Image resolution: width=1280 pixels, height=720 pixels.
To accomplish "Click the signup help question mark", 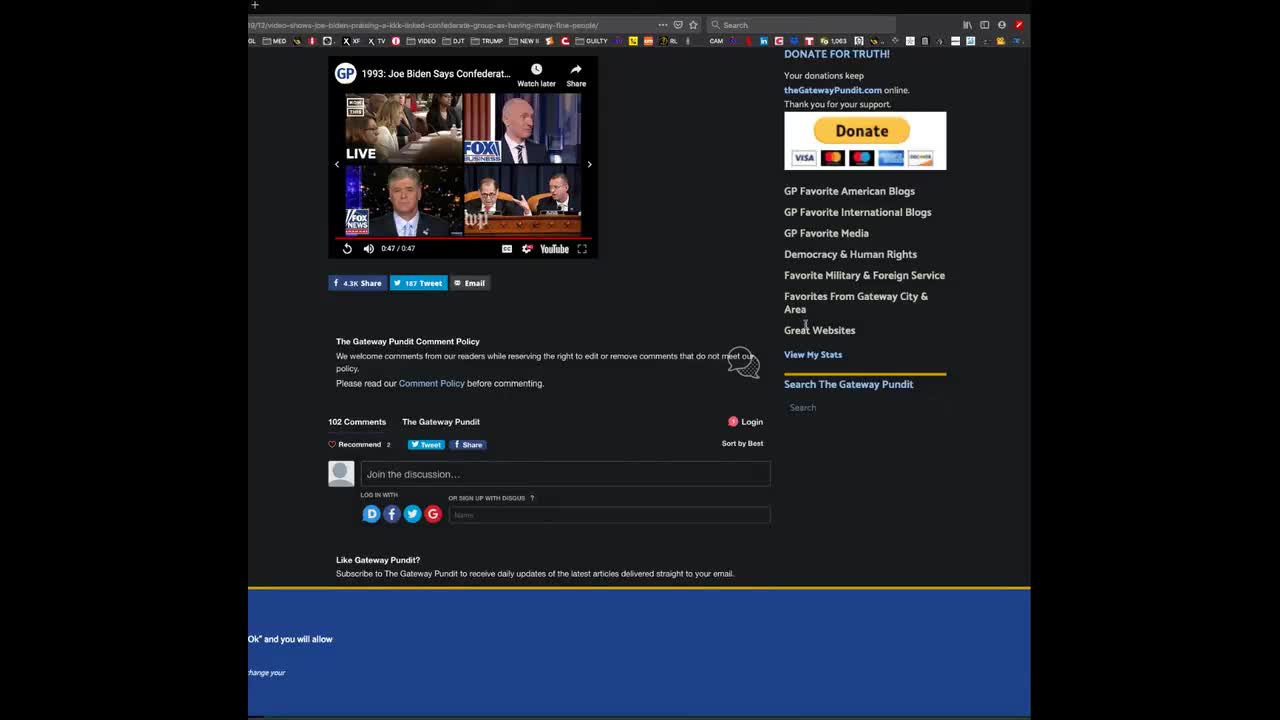I will click(532, 498).
